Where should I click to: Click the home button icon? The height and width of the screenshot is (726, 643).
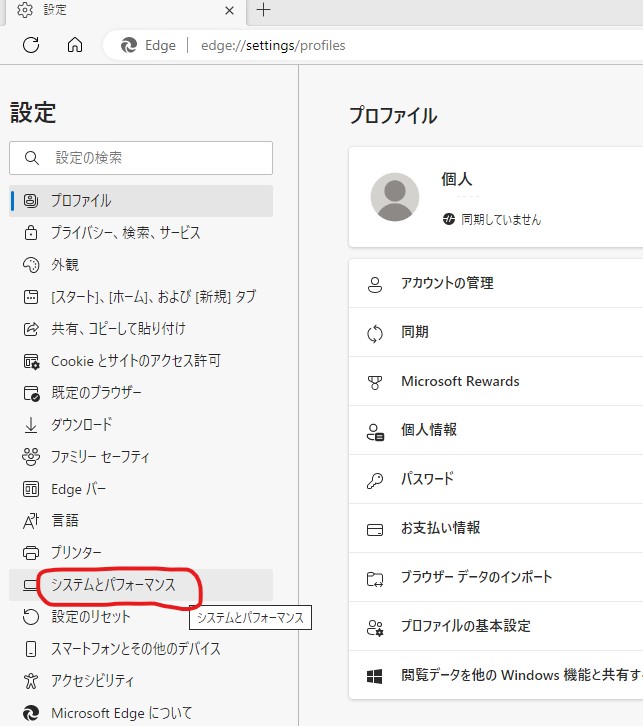pos(75,45)
